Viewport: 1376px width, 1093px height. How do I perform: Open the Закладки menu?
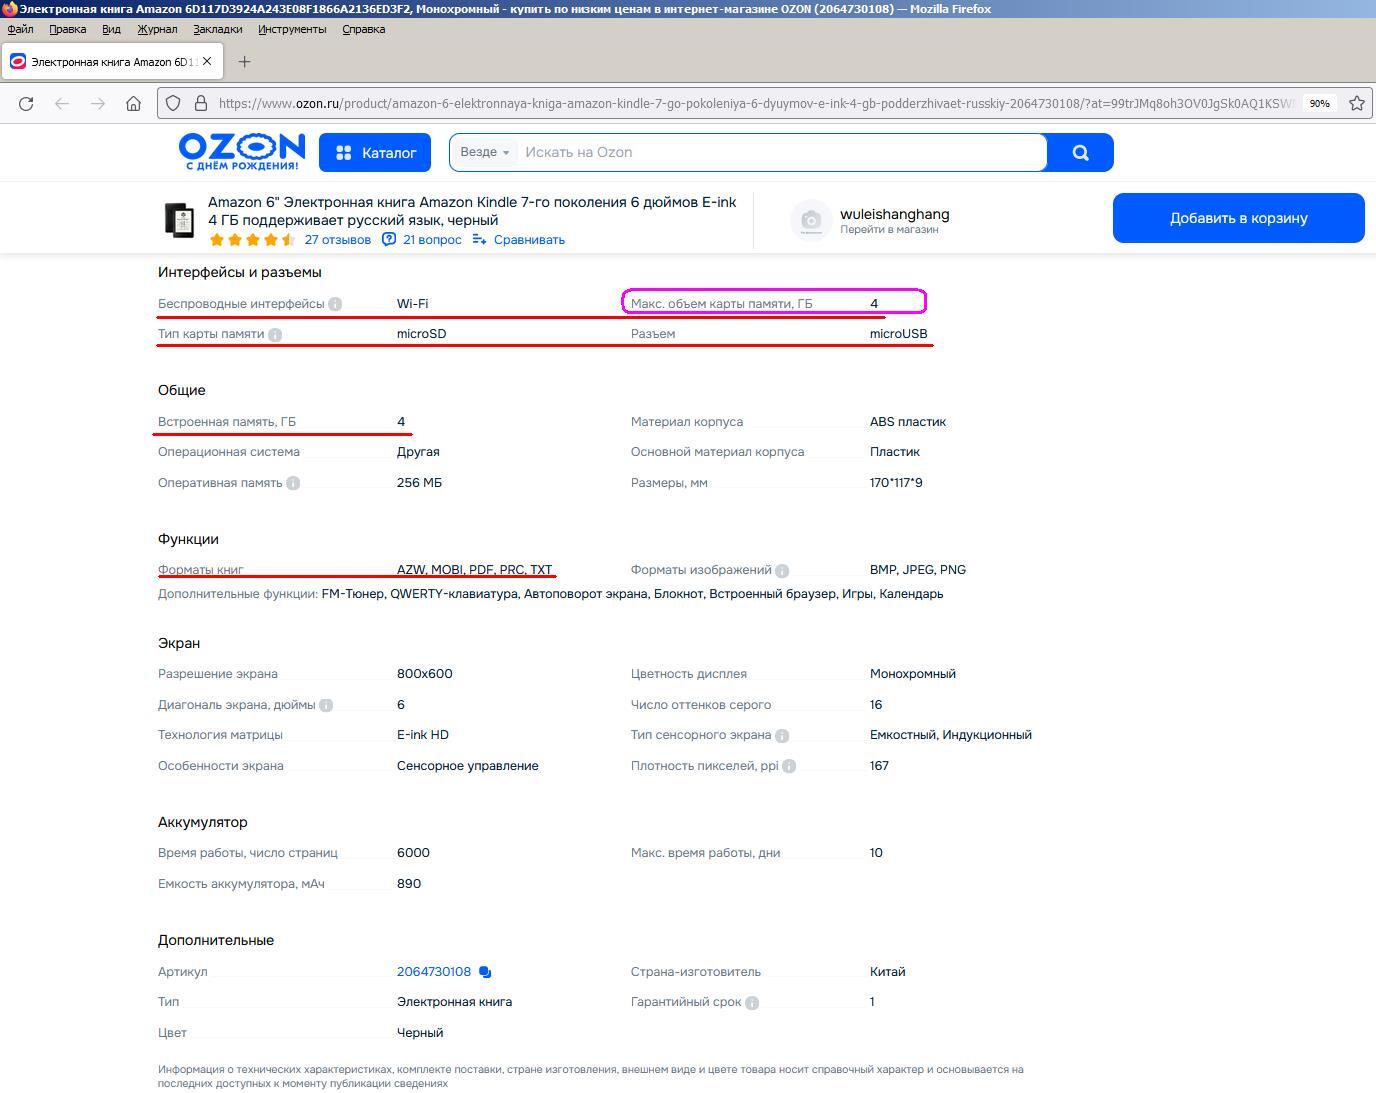tap(218, 29)
